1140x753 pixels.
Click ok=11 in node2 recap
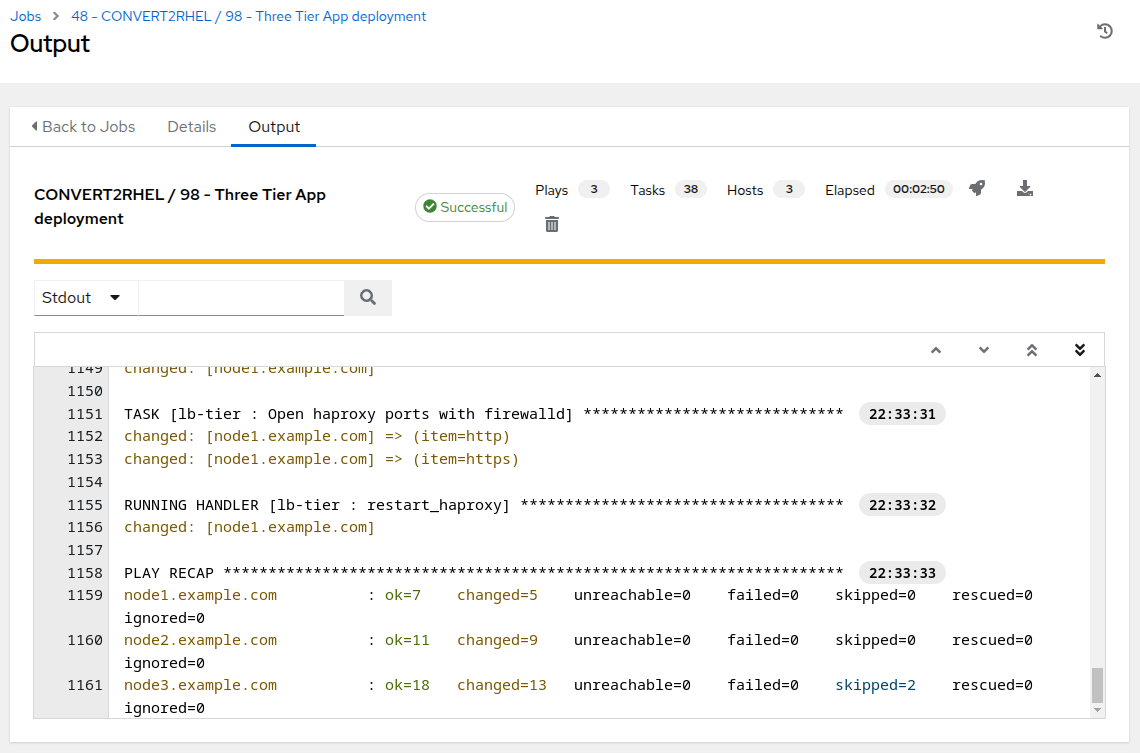coord(407,640)
